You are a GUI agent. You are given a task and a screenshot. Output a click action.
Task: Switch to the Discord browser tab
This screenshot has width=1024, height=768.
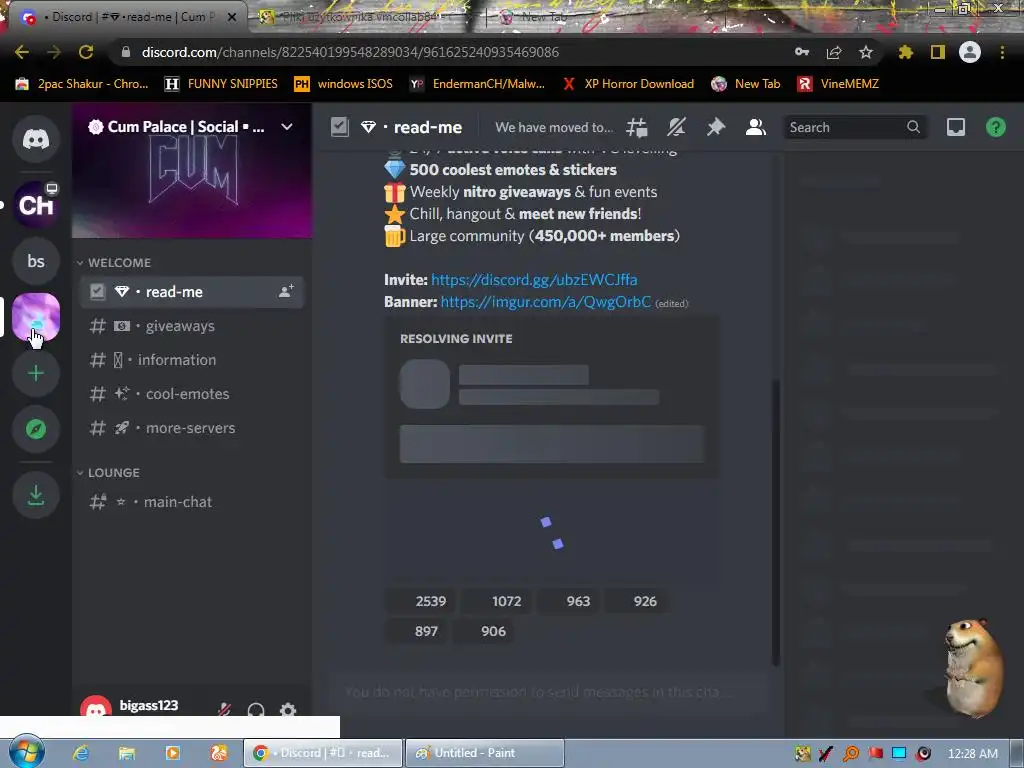click(x=127, y=17)
